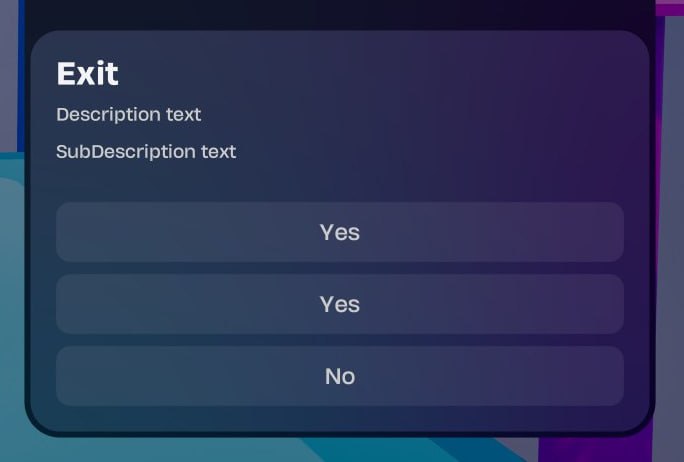Select the Description text label

(x=129, y=114)
